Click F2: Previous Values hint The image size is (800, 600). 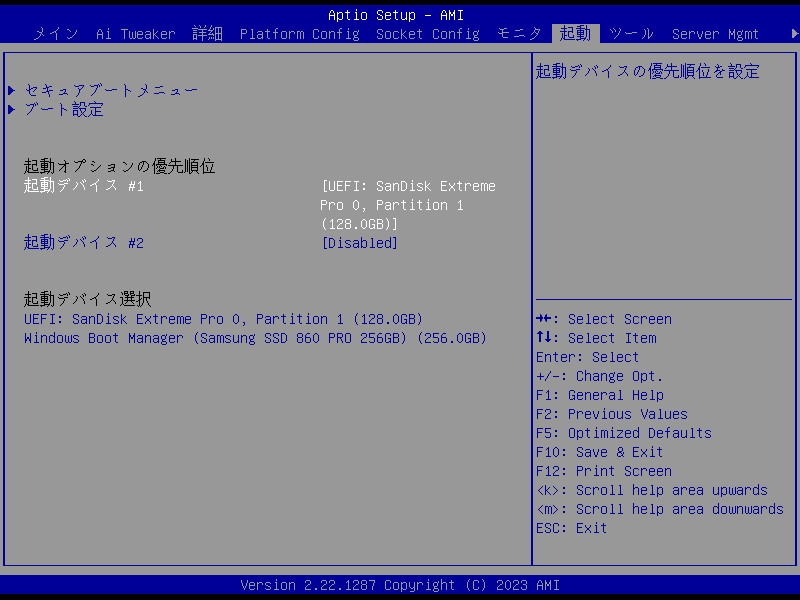tap(612, 414)
